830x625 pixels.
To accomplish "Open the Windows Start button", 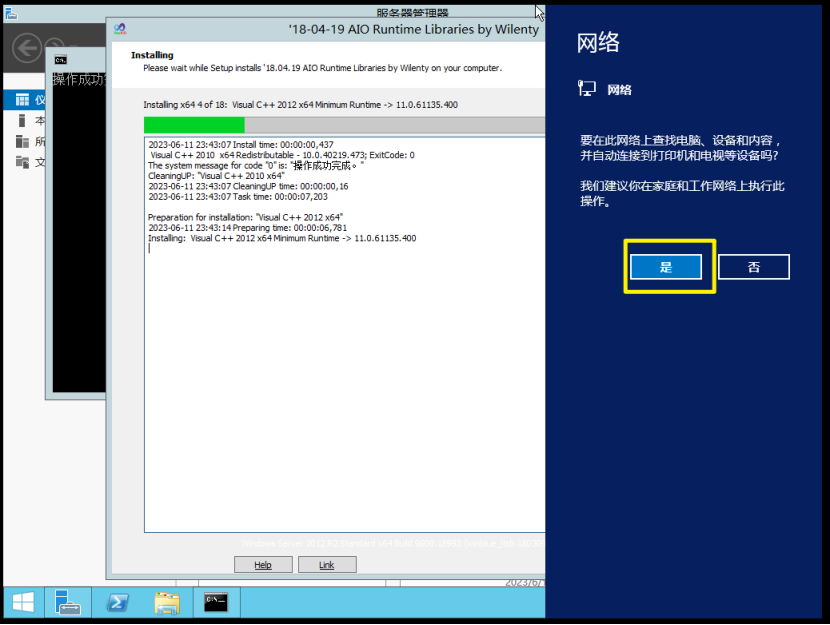I will click(x=23, y=602).
